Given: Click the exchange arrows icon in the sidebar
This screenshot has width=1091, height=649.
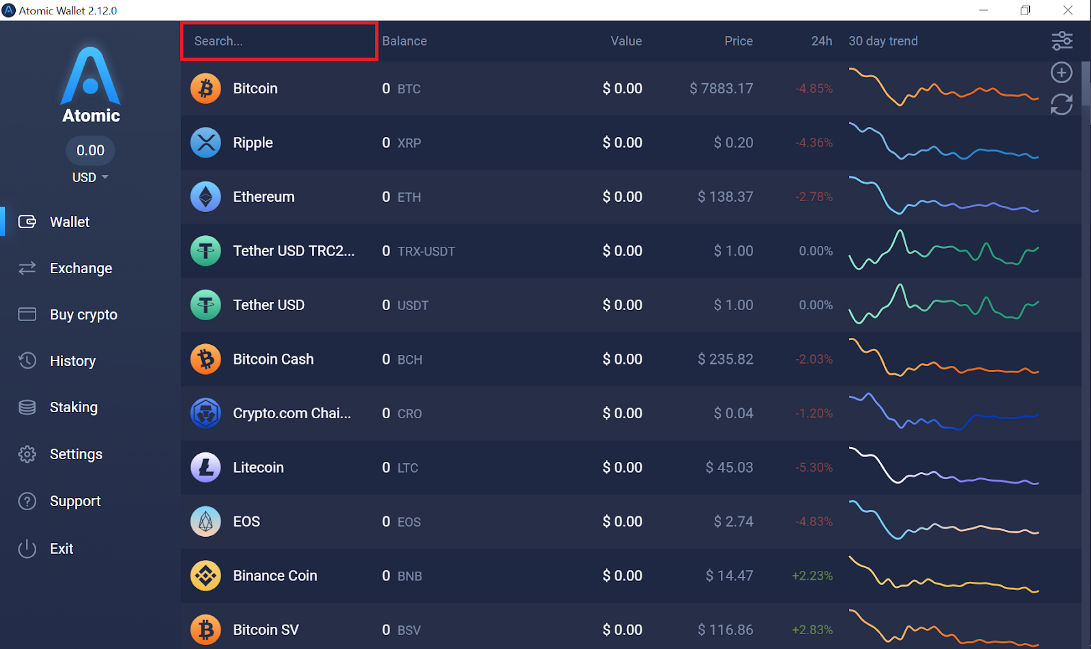Looking at the screenshot, I should click(27, 268).
